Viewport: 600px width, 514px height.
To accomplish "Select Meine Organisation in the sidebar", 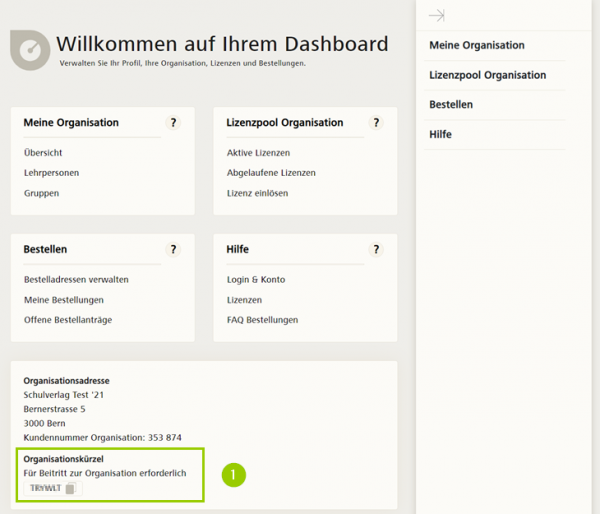I will 477,45.
